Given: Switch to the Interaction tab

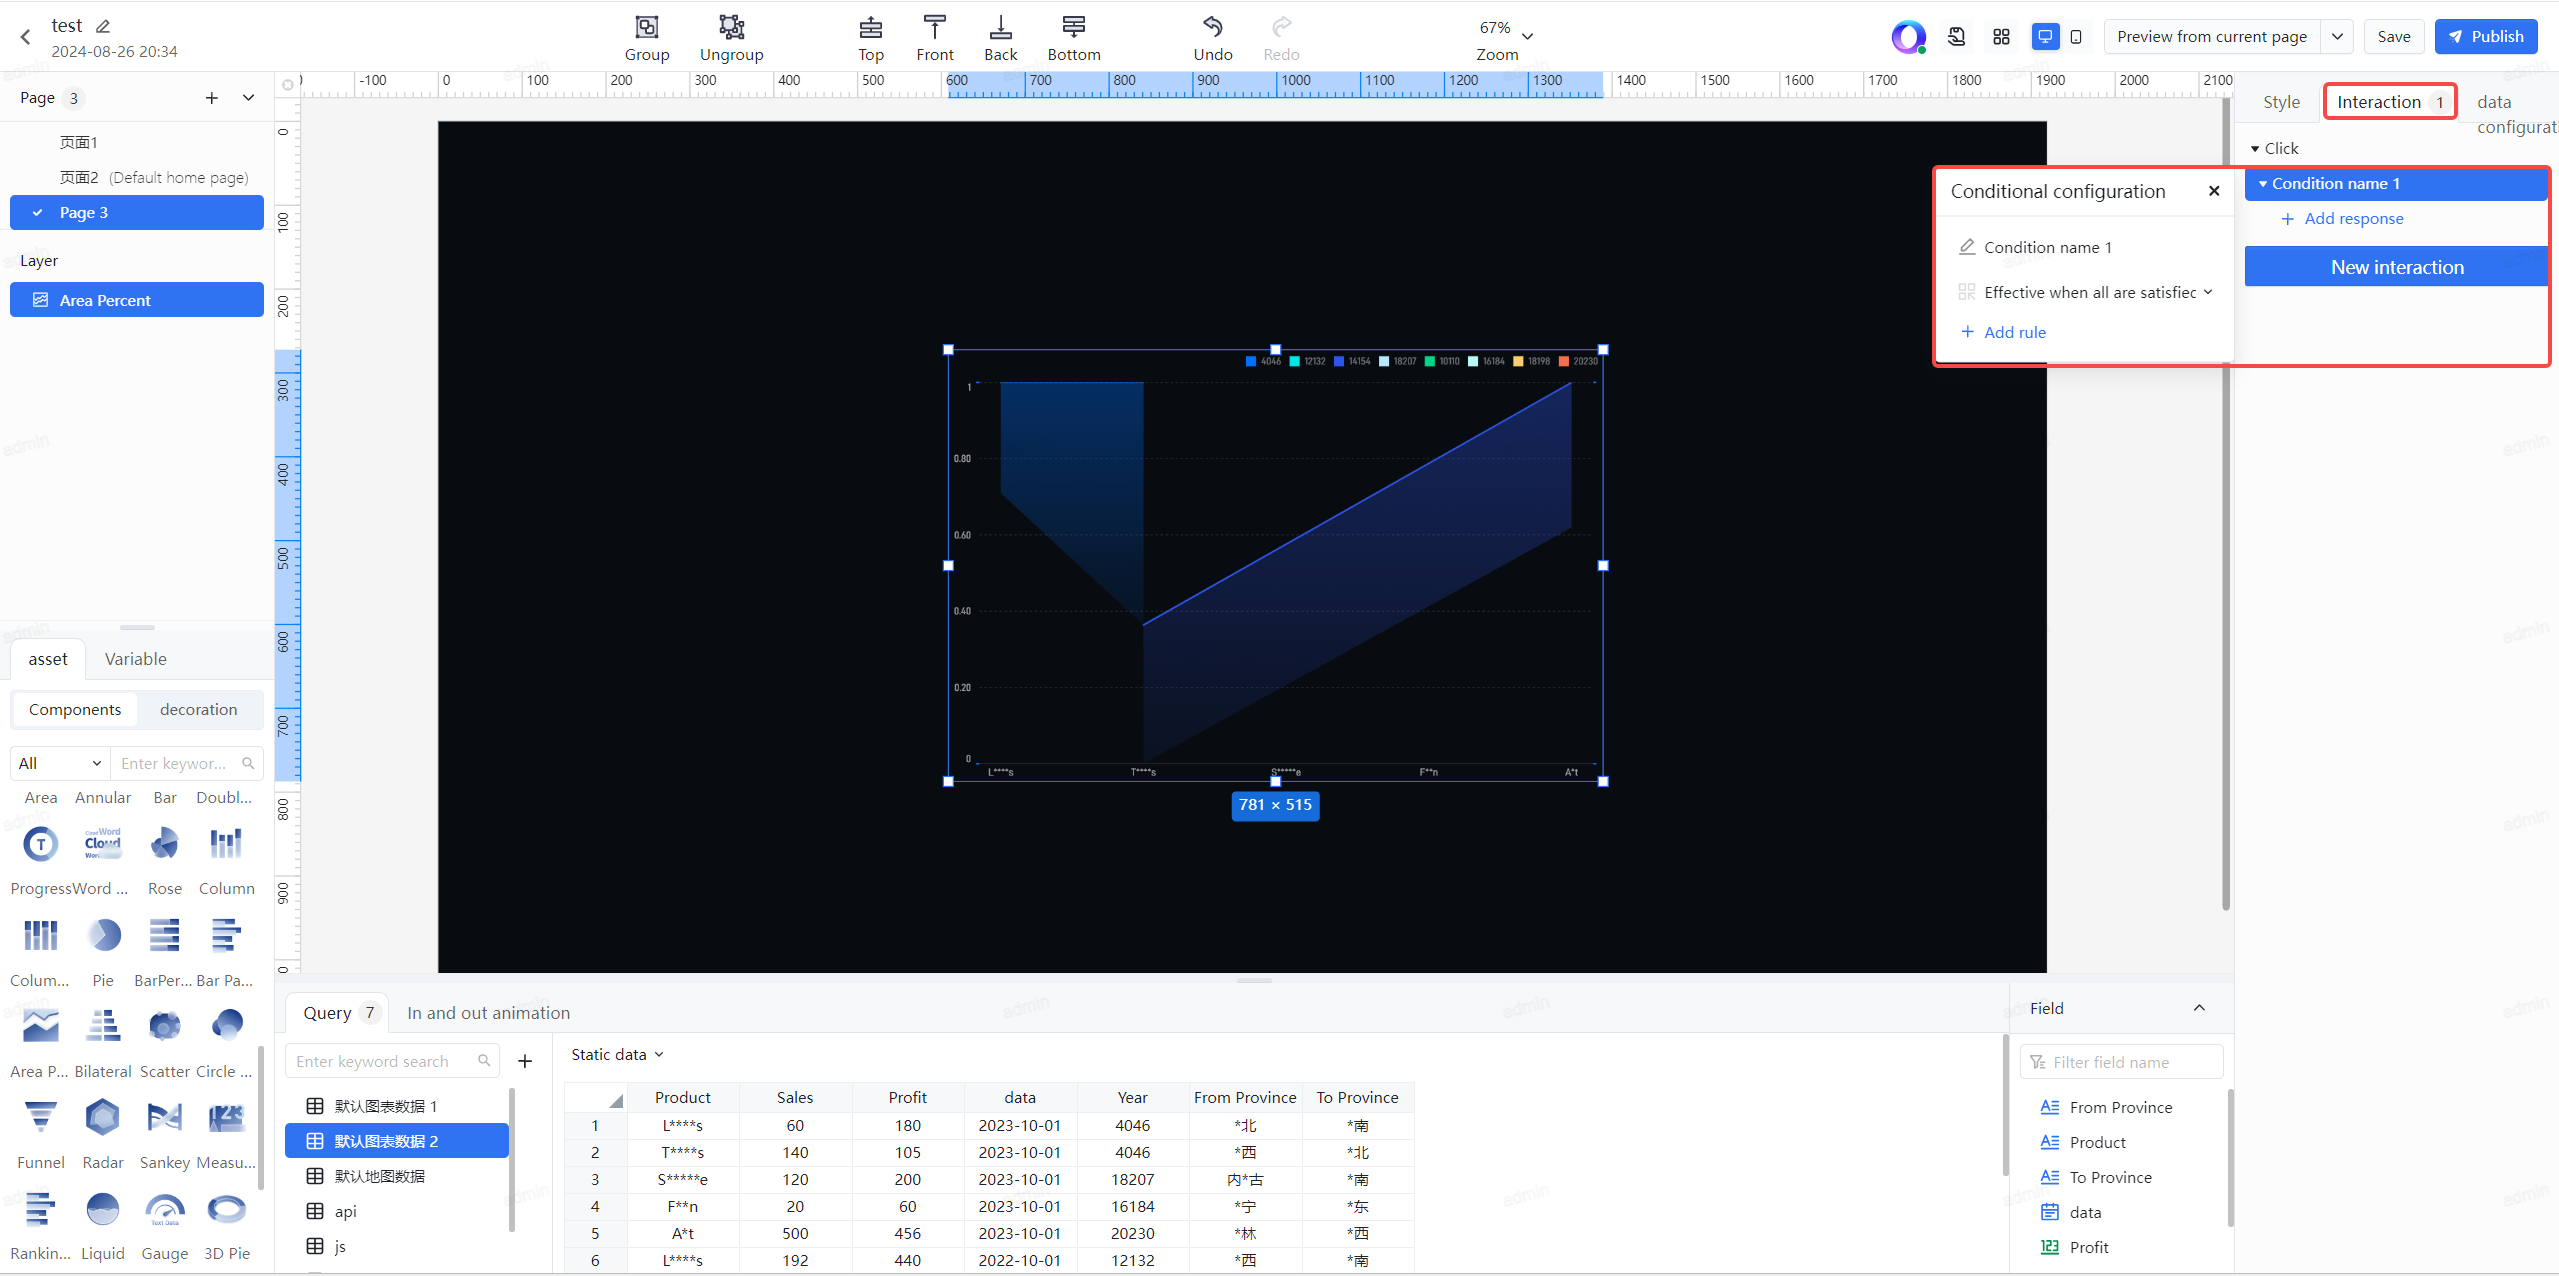Looking at the screenshot, I should pyautogui.click(x=2389, y=102).
